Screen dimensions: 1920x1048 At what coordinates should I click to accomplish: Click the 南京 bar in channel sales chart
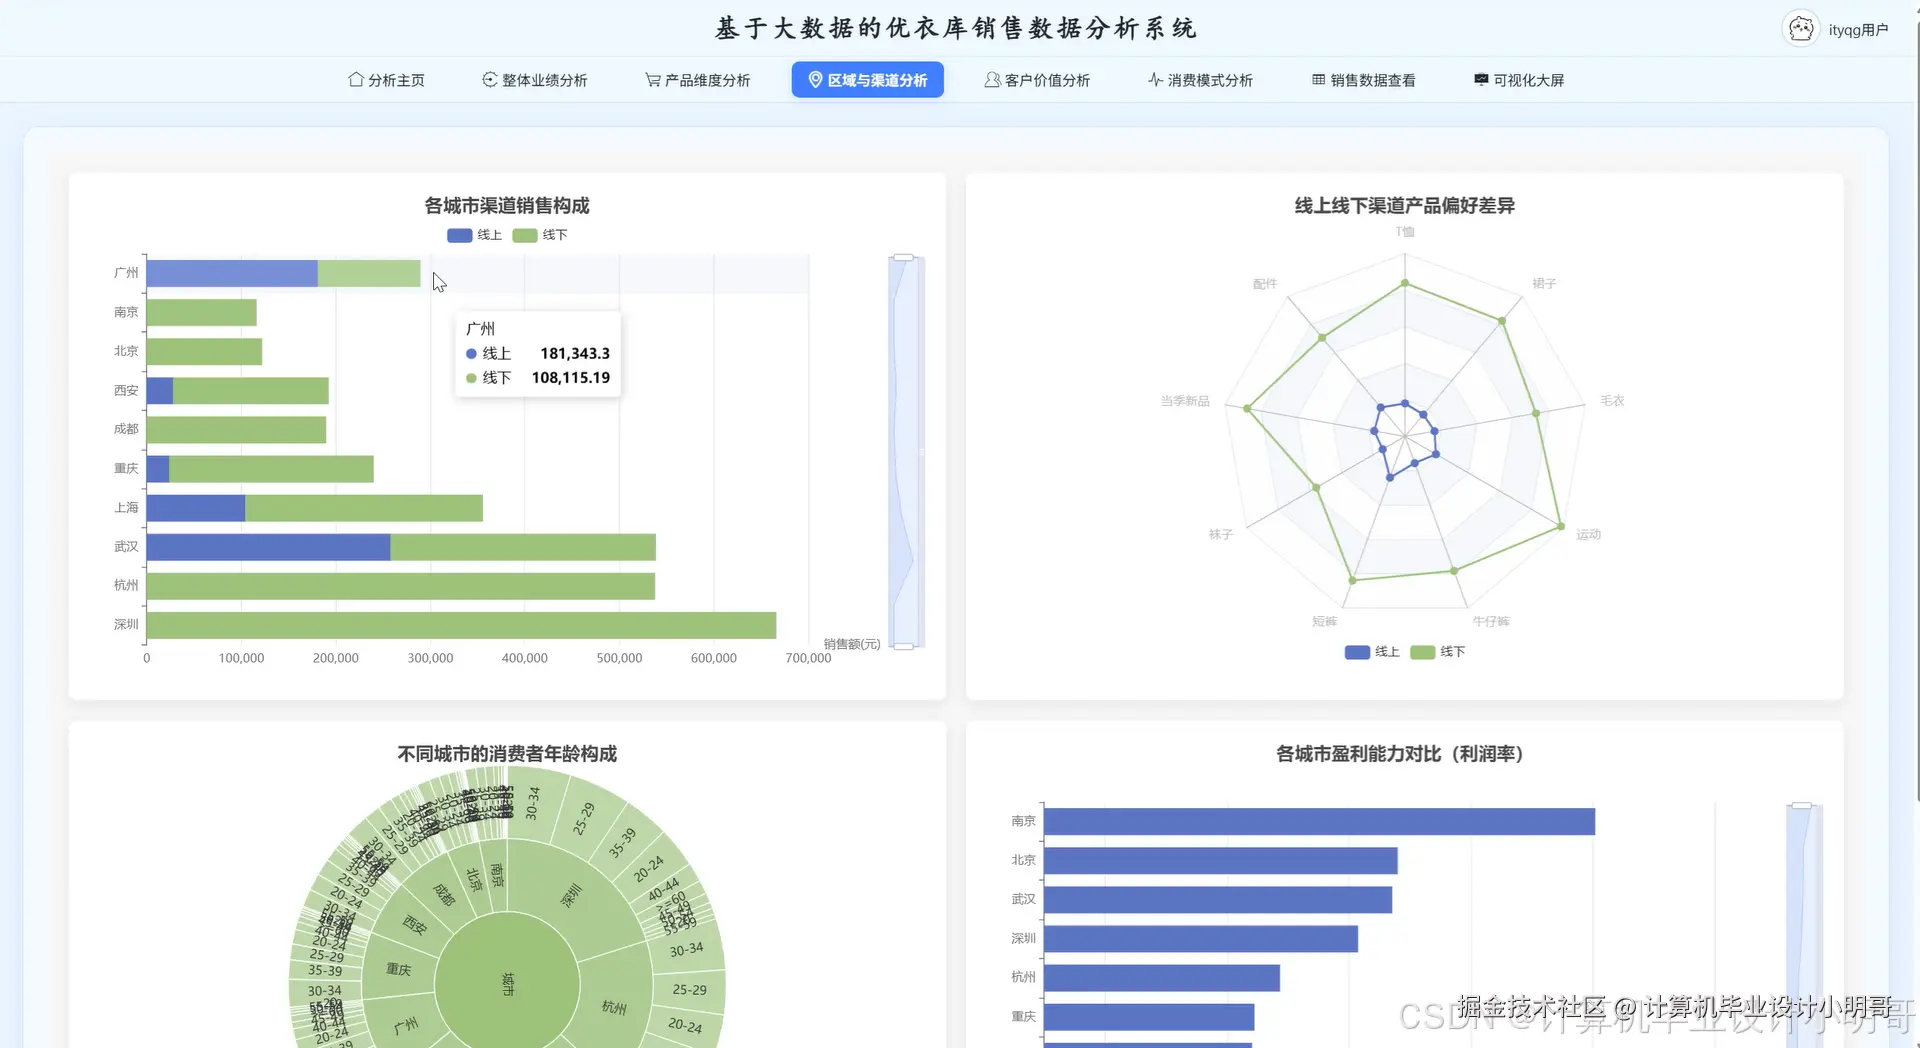202,312
